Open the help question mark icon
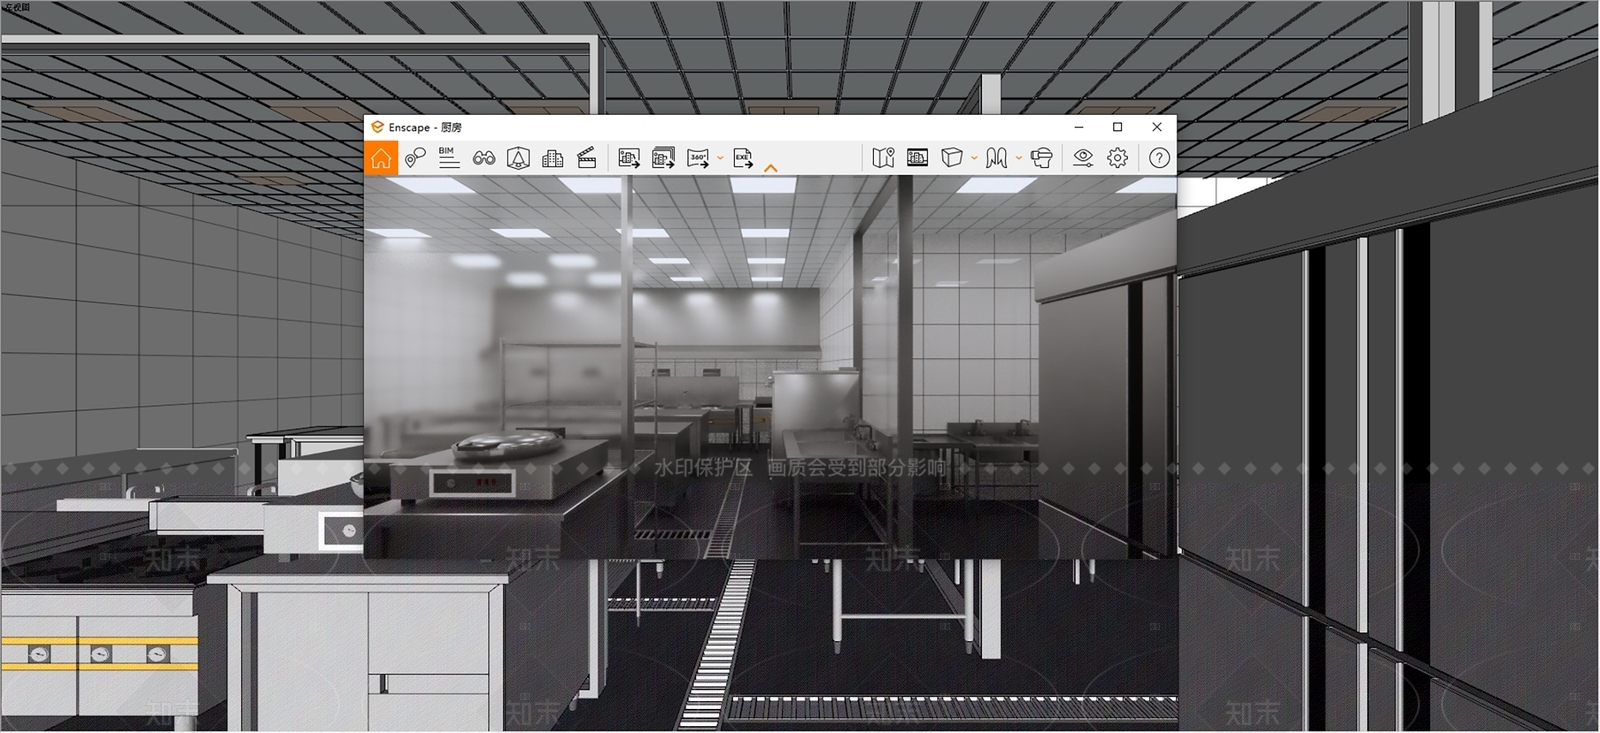 (x=1159, y=158)
